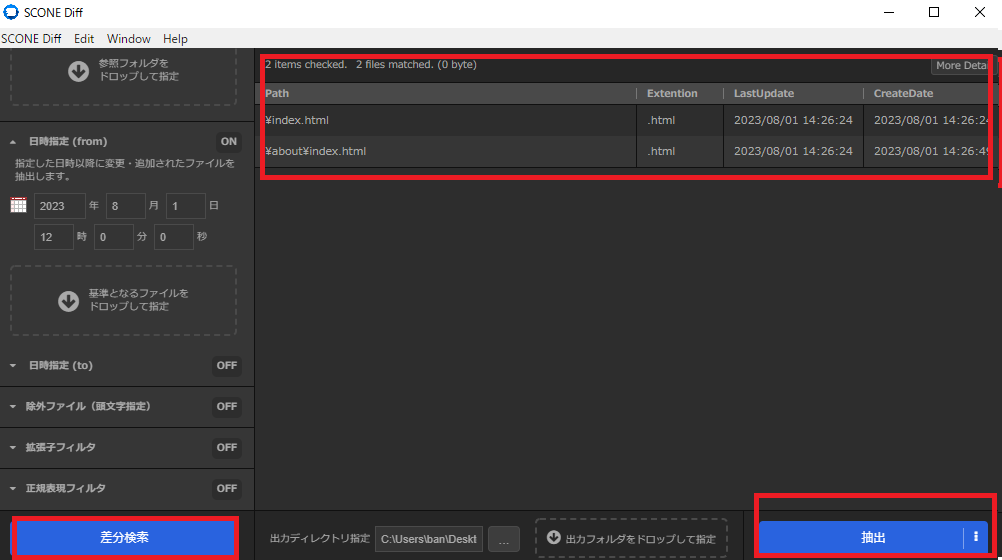Browse output directory with the ... button

[503, 539]
